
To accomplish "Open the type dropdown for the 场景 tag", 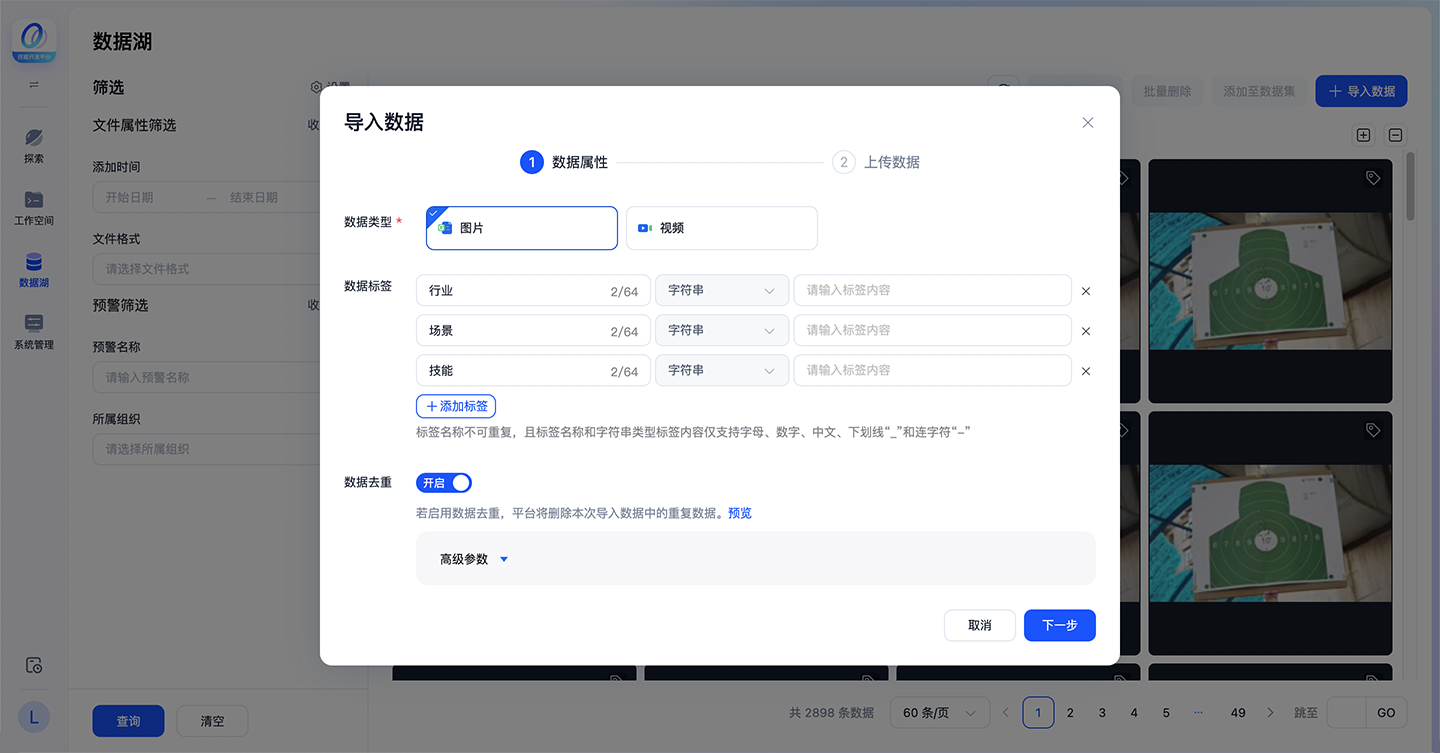I will point(722,330).
